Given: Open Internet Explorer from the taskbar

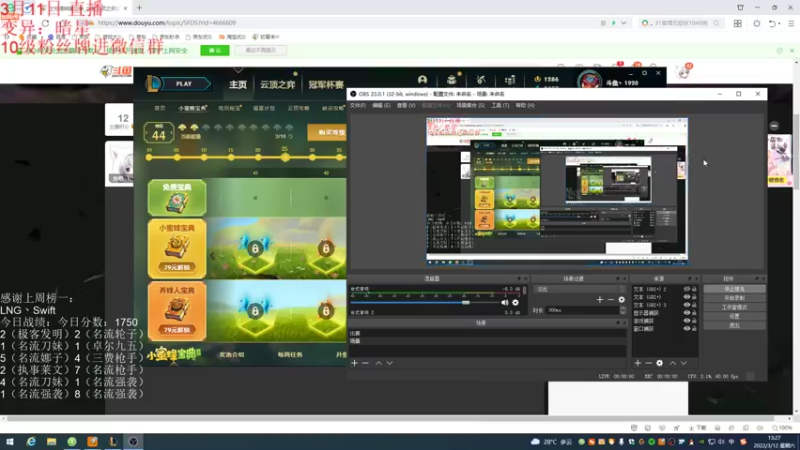Looking at the screenshot, I should pyautogui.click(x=31, y=442).
